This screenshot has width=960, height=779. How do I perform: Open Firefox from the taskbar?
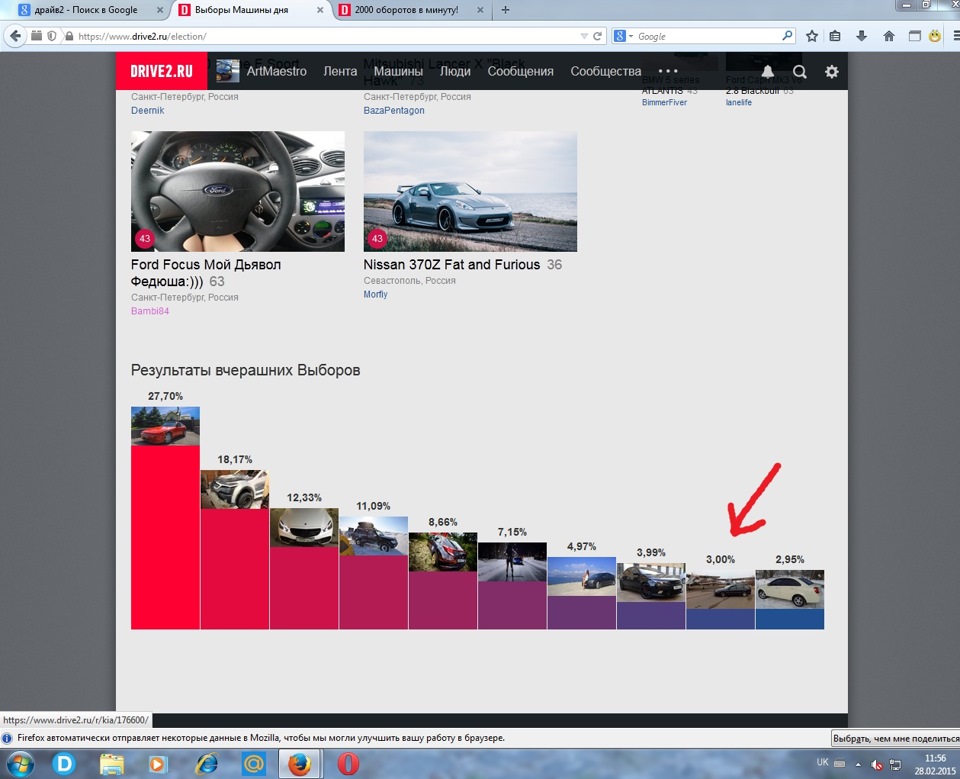point(299,764)
